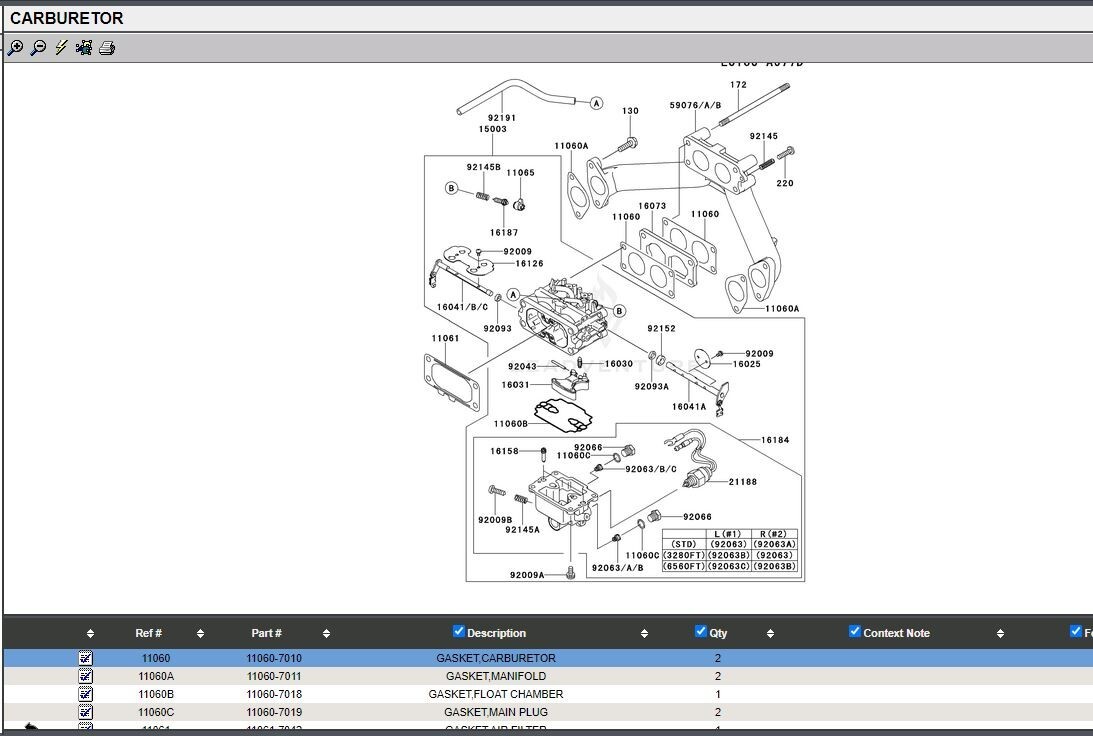Click callout 16187 in the diagram
Screen dimensions: 1093x736
pos(503,233)
